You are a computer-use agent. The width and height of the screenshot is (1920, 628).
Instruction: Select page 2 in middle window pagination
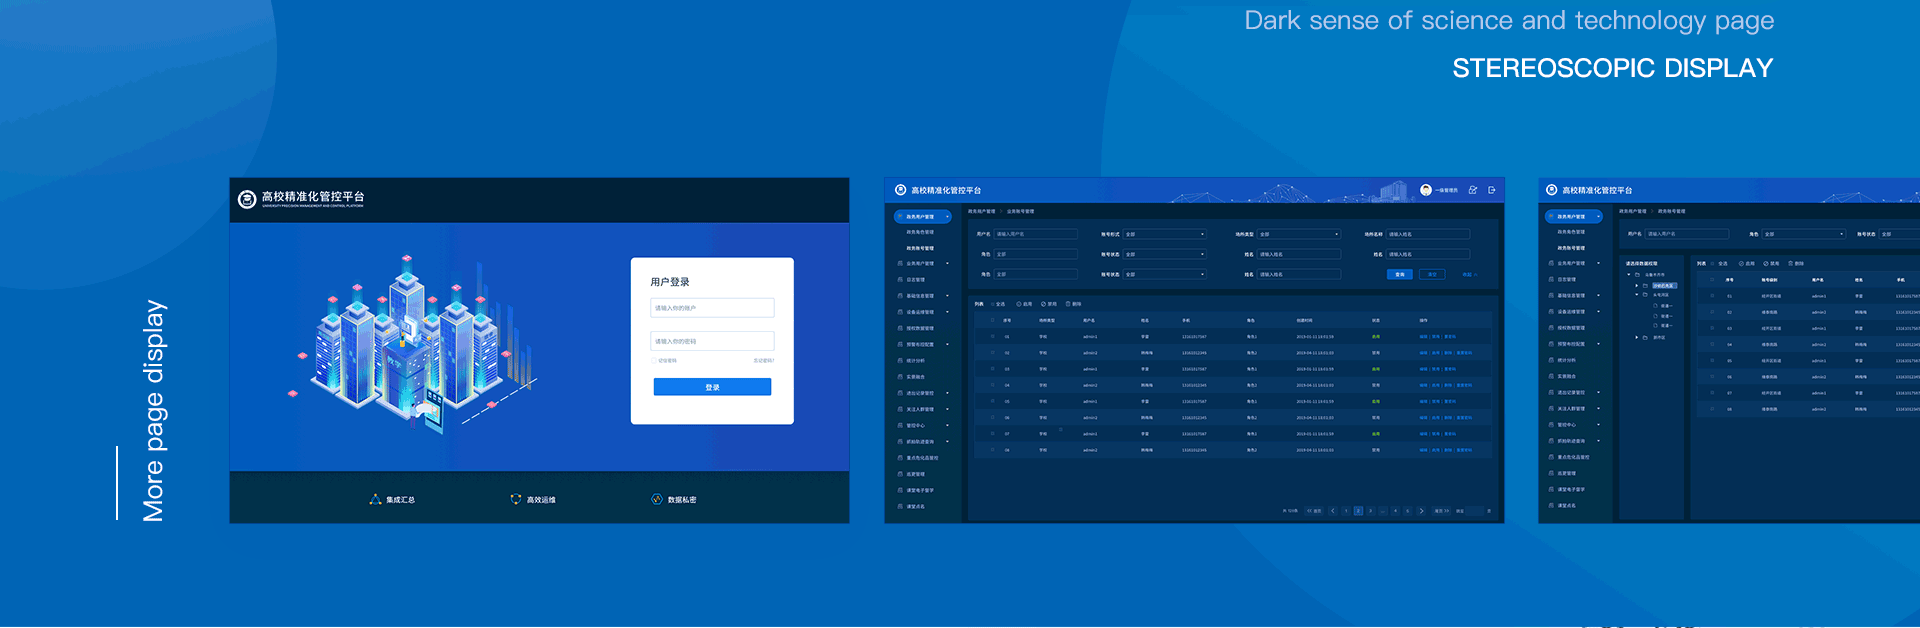[1358, 510]
